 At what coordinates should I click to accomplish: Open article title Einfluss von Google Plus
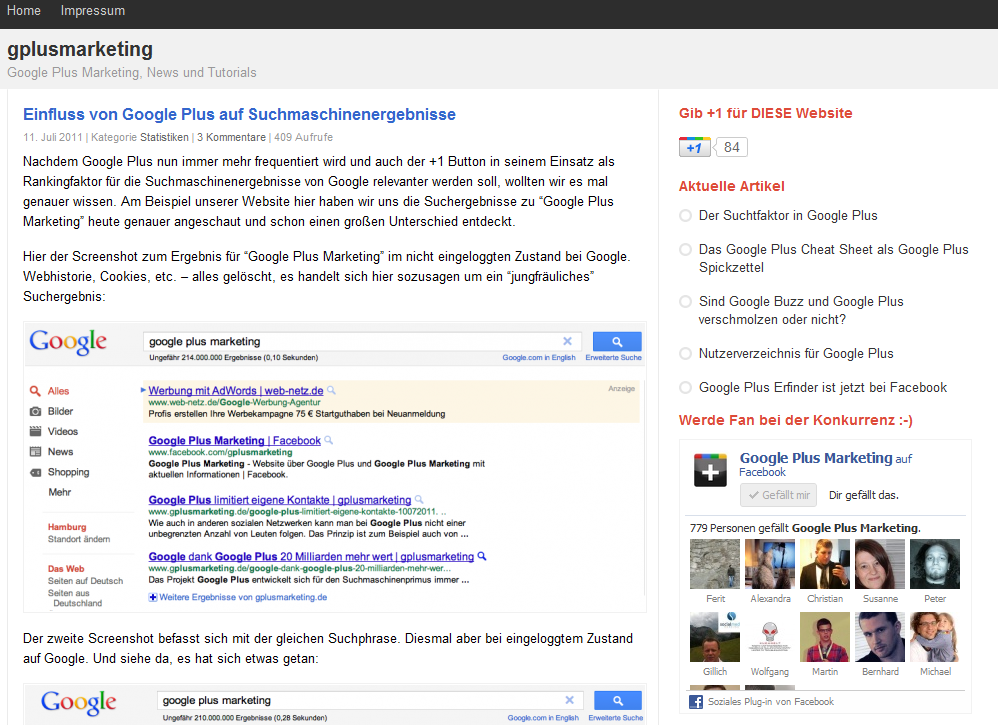coord(239,114)
